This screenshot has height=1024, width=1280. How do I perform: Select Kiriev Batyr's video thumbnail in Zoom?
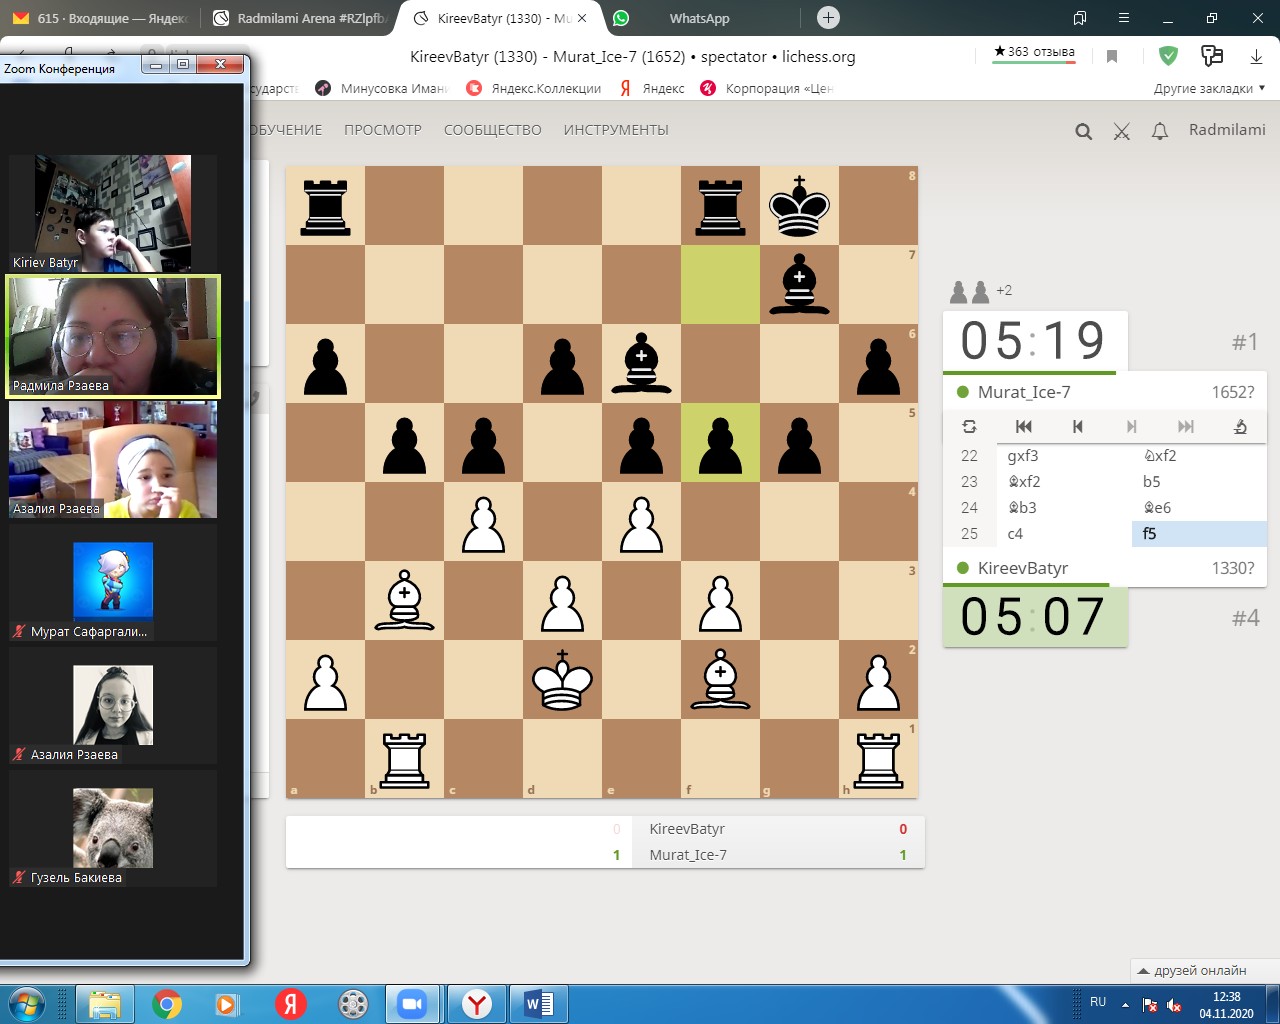113,212
